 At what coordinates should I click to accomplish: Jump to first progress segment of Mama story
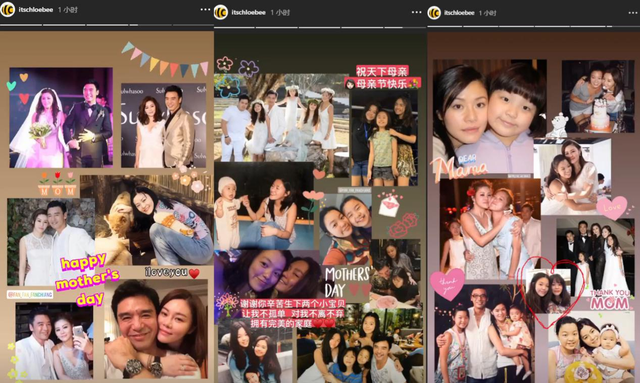[444, 27]
